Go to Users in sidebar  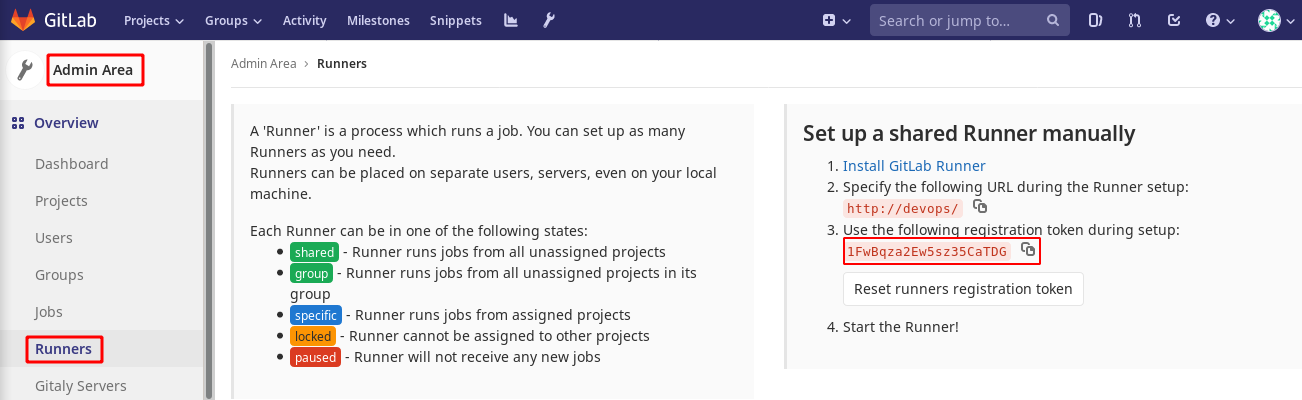point(54,238)
